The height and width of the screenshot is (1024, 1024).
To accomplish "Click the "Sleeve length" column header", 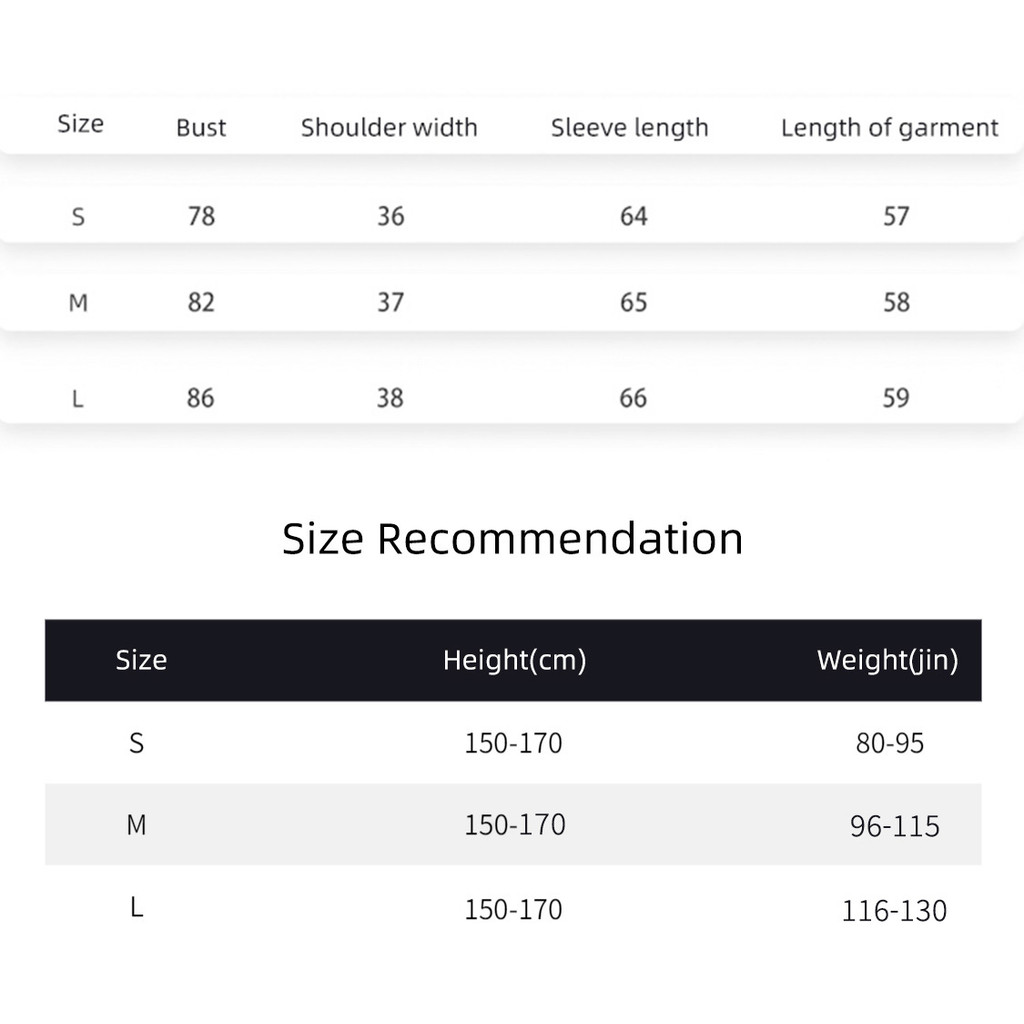I will 629,128.
